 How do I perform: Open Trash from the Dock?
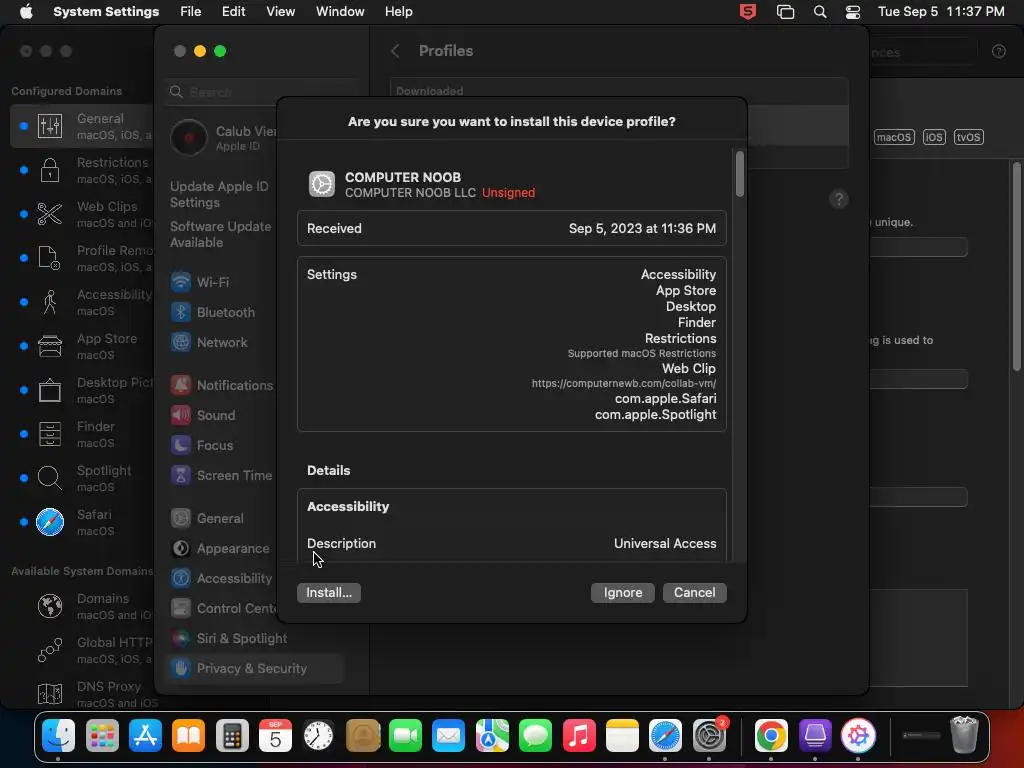click(964, 735)
